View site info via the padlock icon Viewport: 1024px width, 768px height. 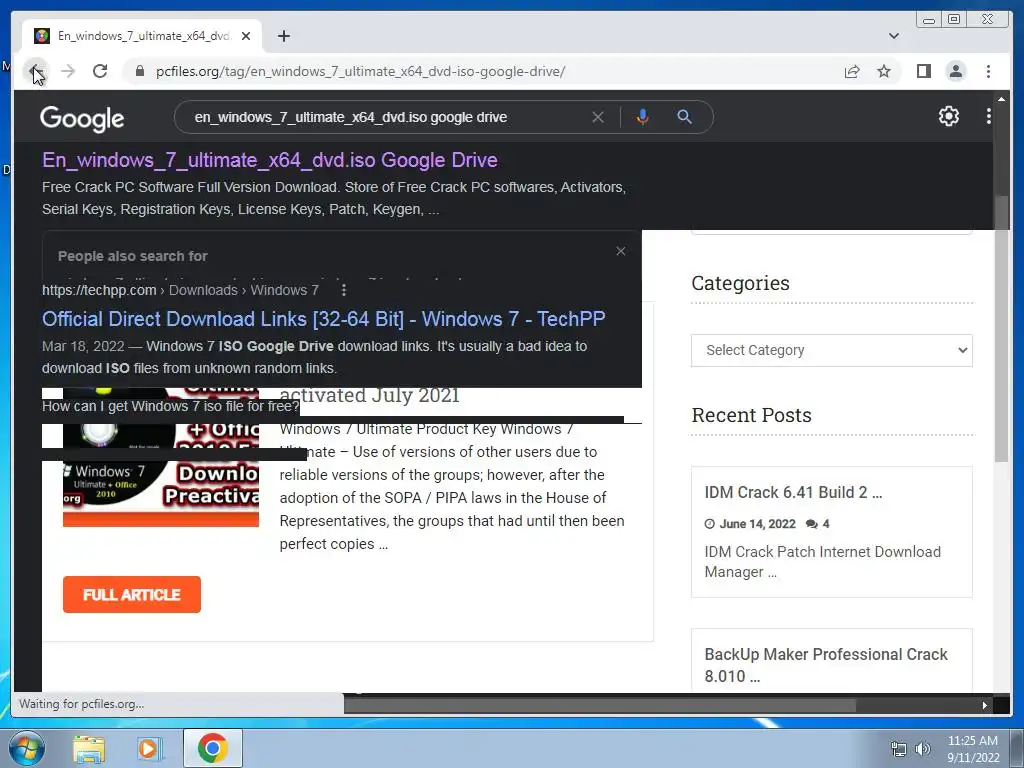(140, 71)
